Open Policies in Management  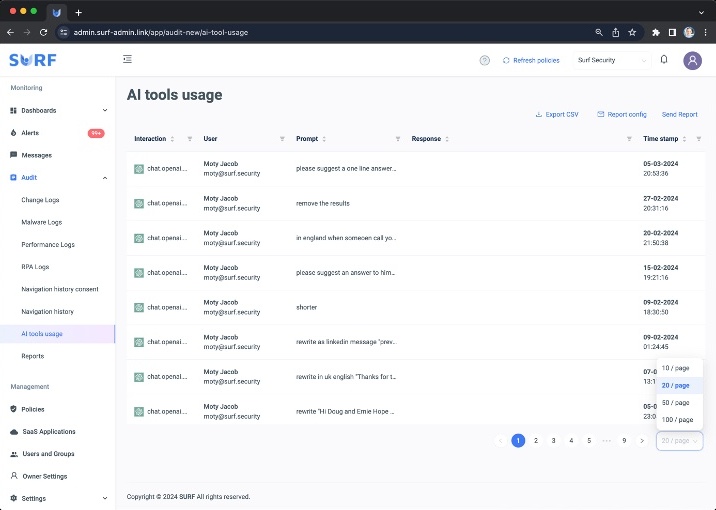(x=33, y=409)
